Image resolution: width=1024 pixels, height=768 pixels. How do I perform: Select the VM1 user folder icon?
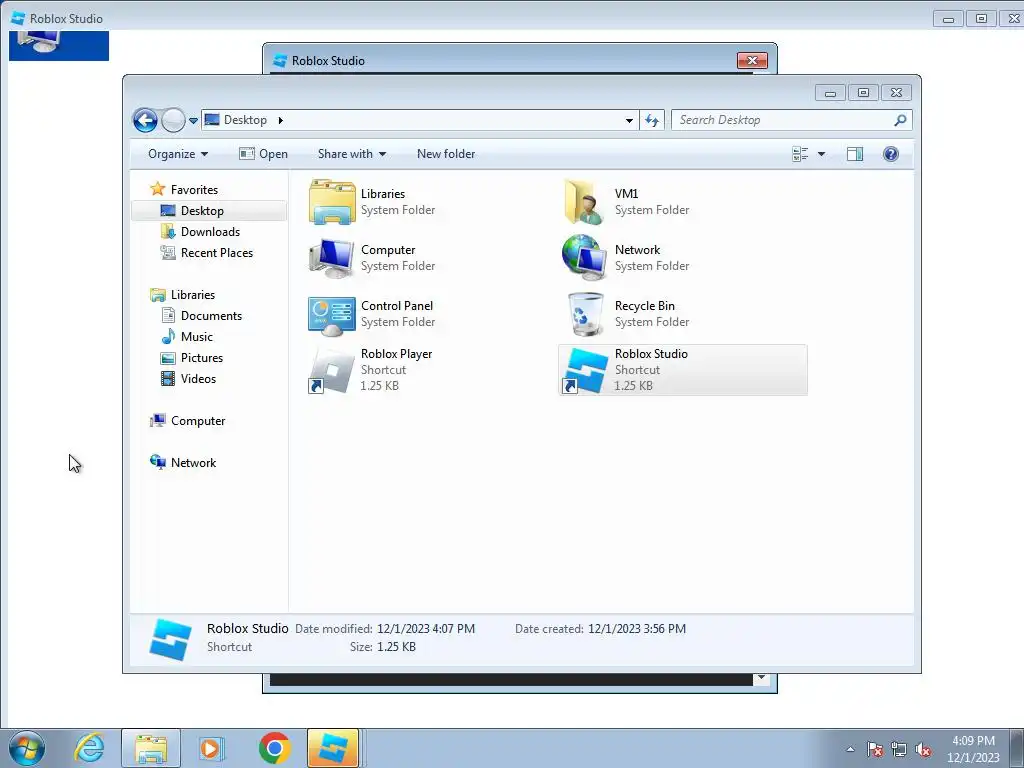click(x=583, y=202)
